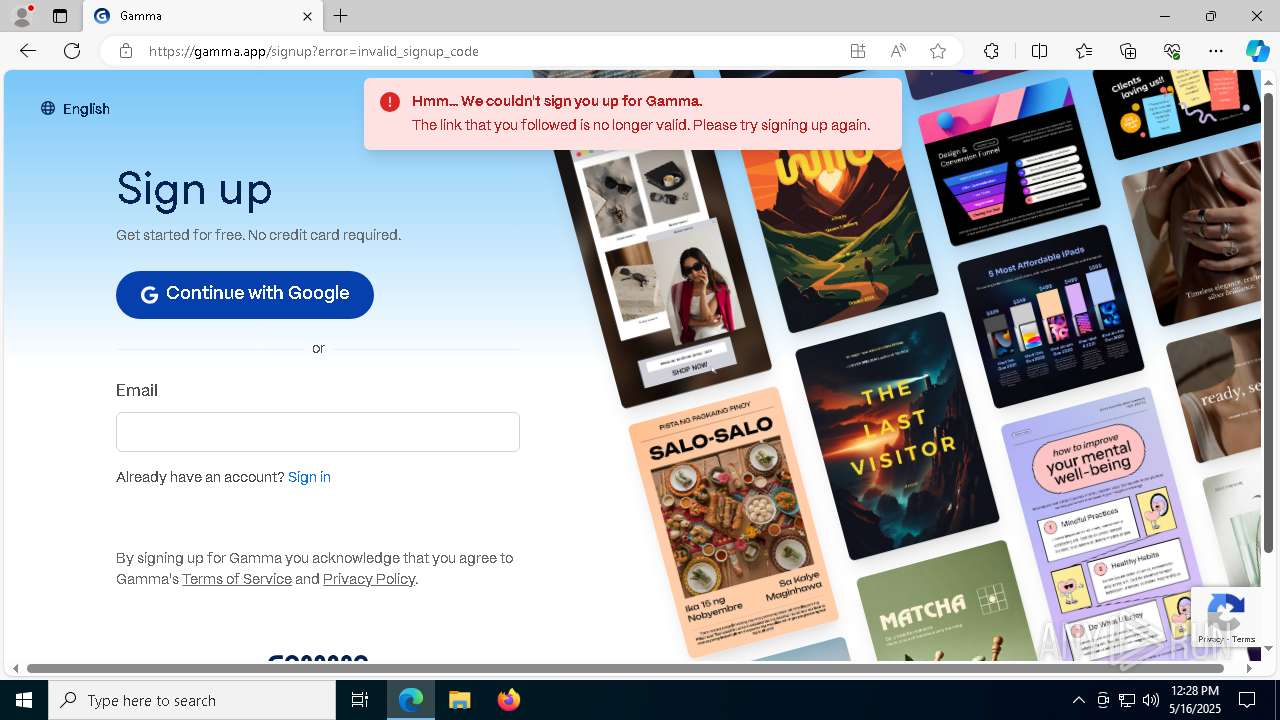Open Collections icon
Screen dimensions: 1280x720
[x=1128, y=51]
